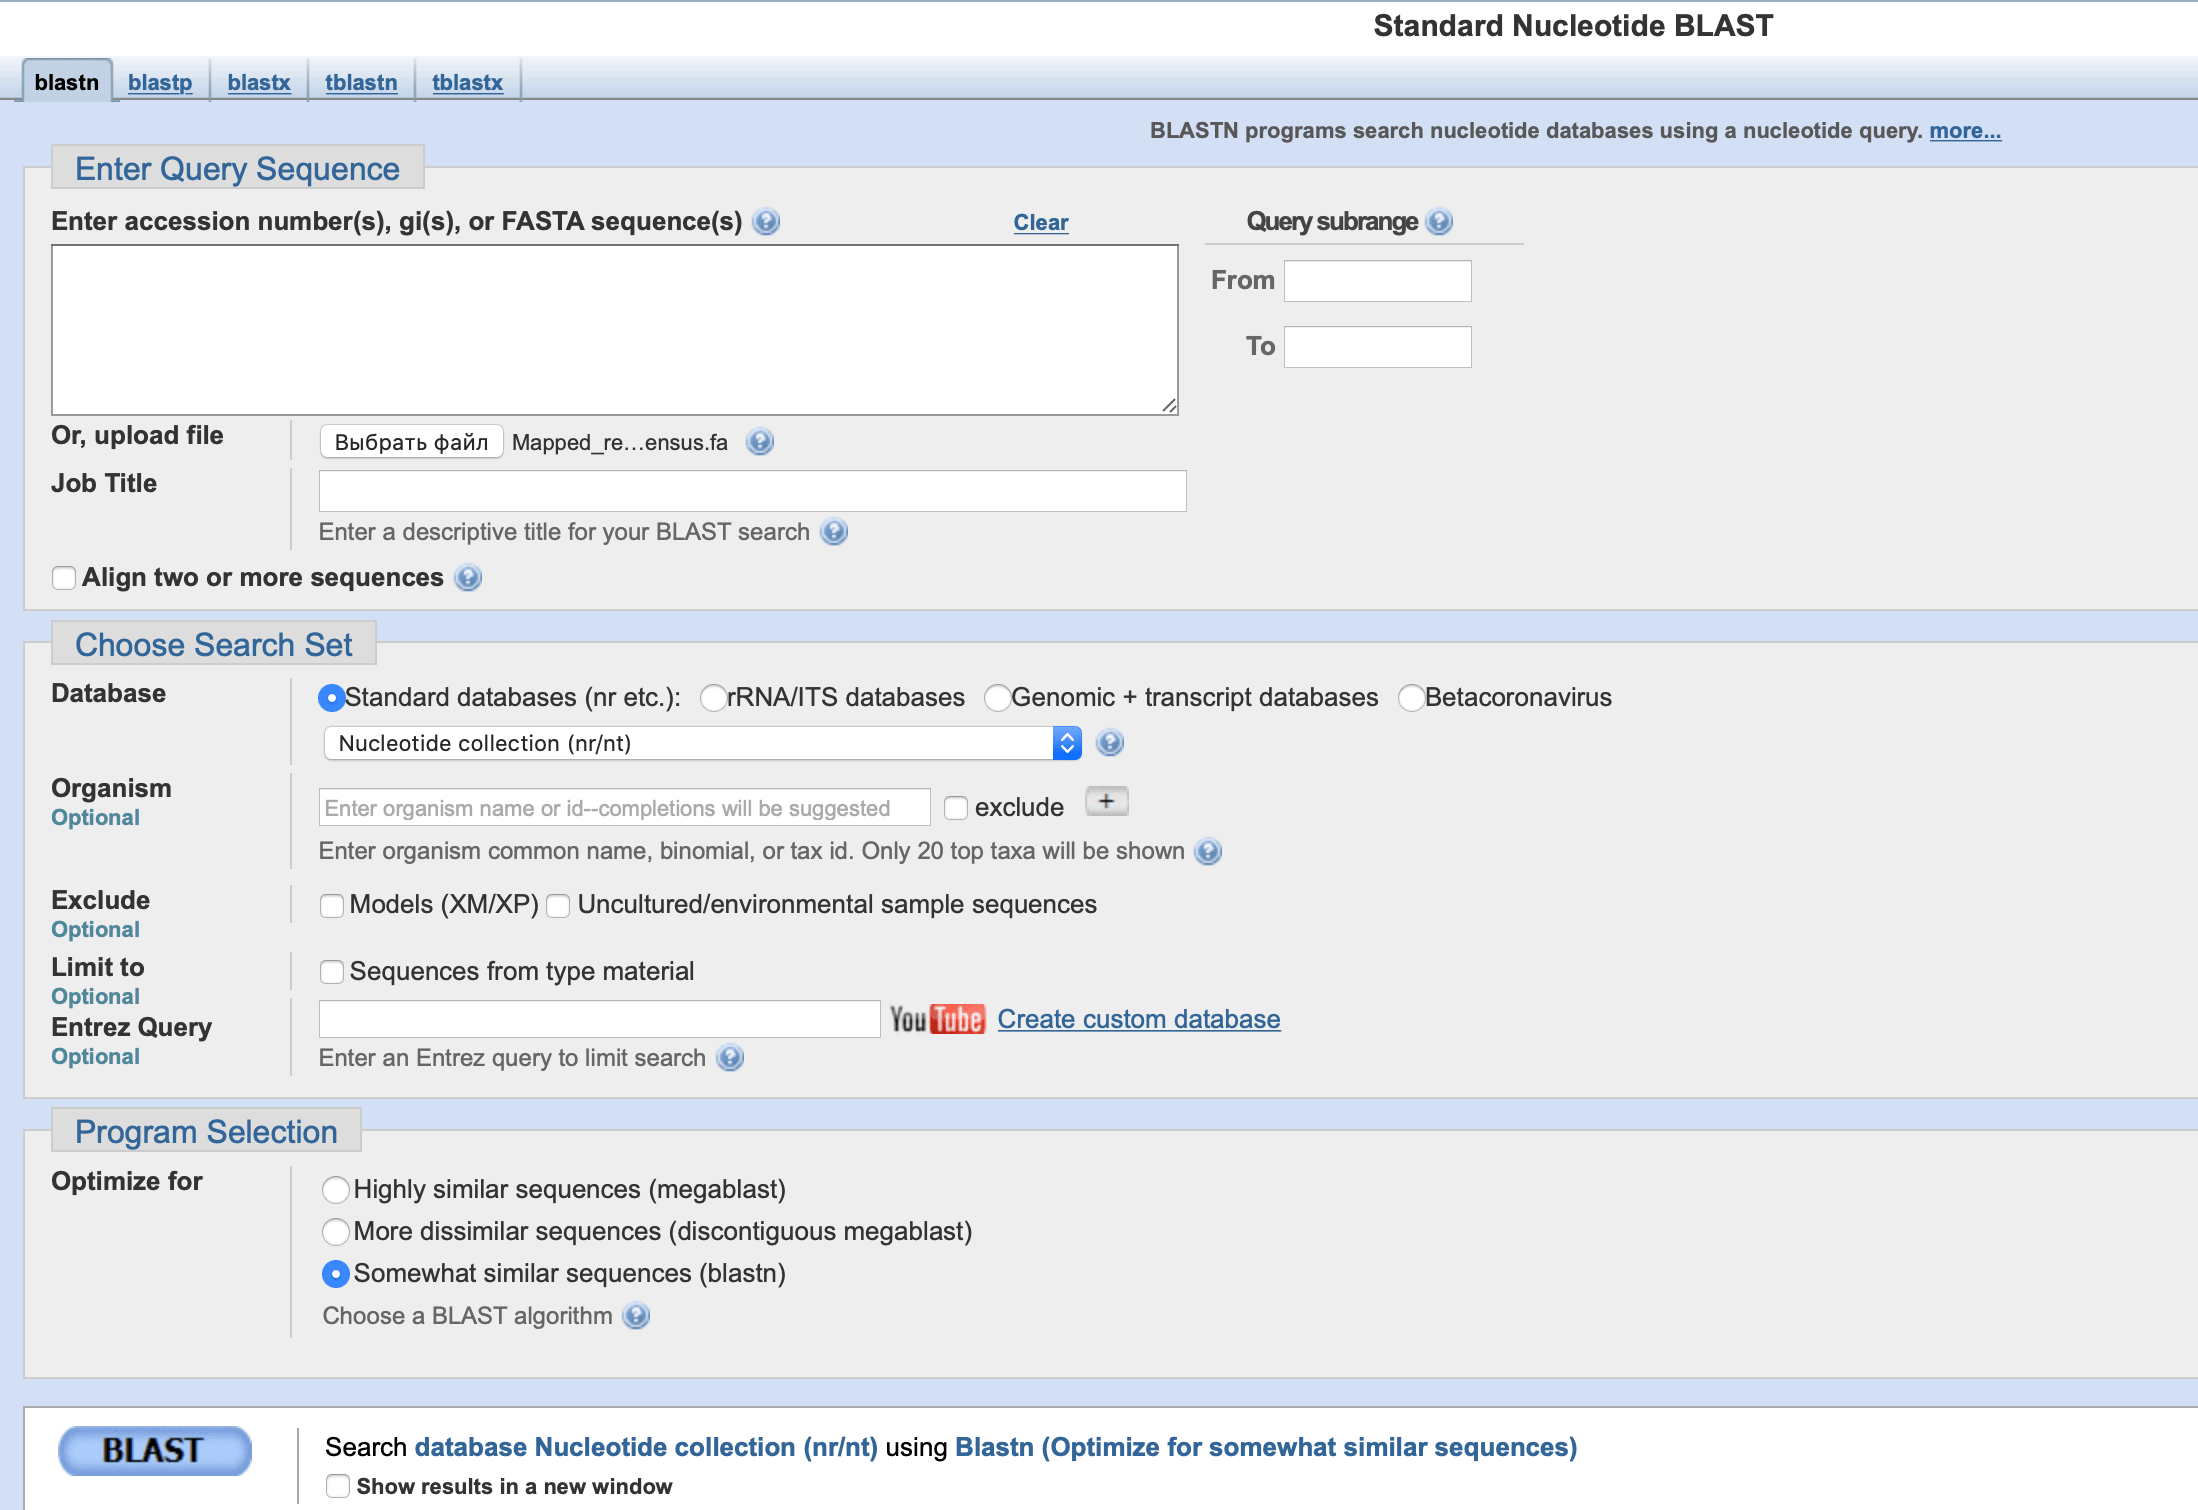Check Align two or more sequences
This screenshot has height=1510, width=2198.
(64, 578)
